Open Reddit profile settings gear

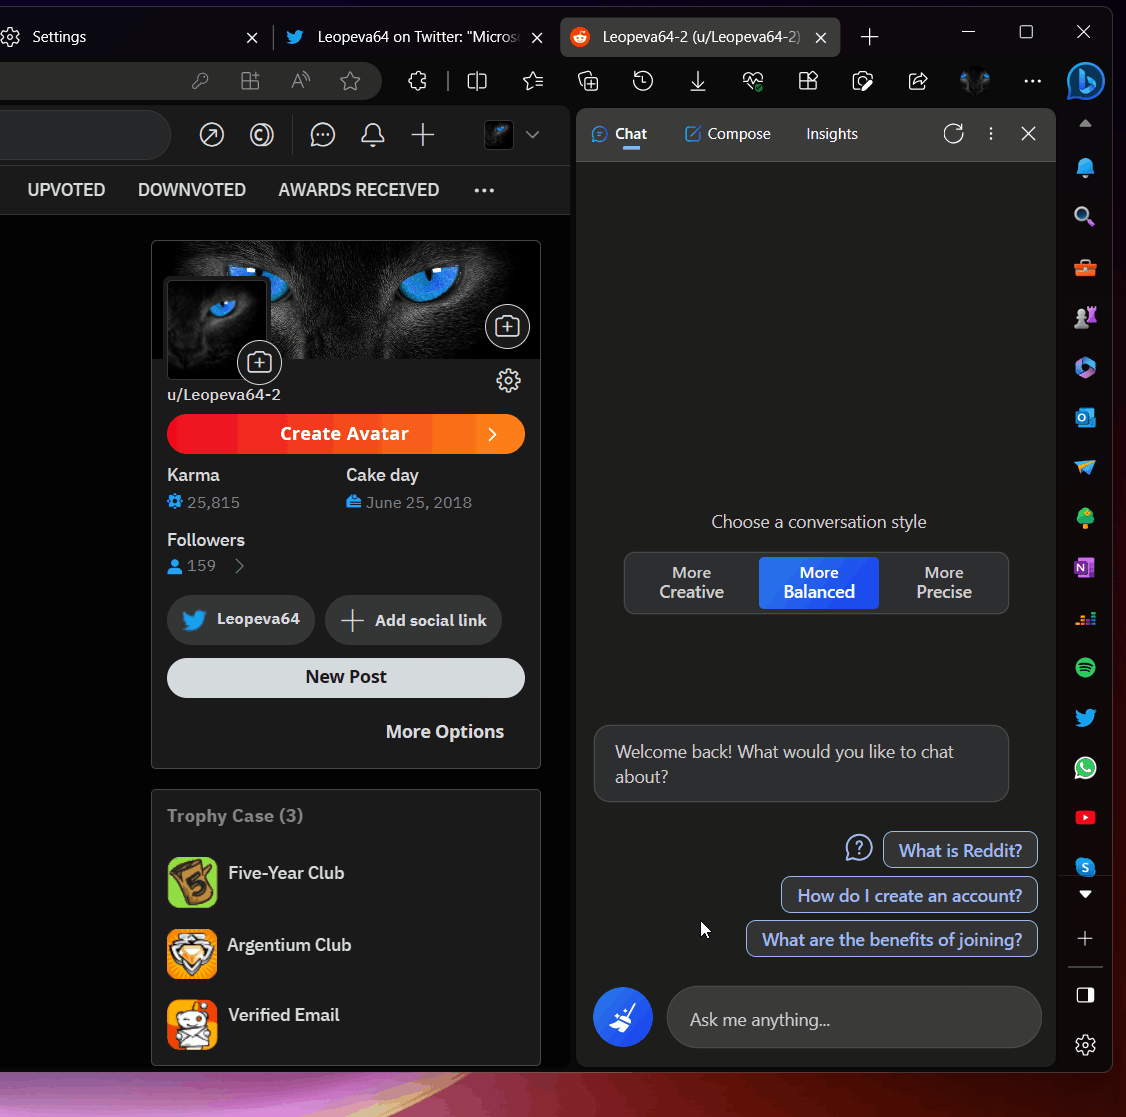pos(508,381)
